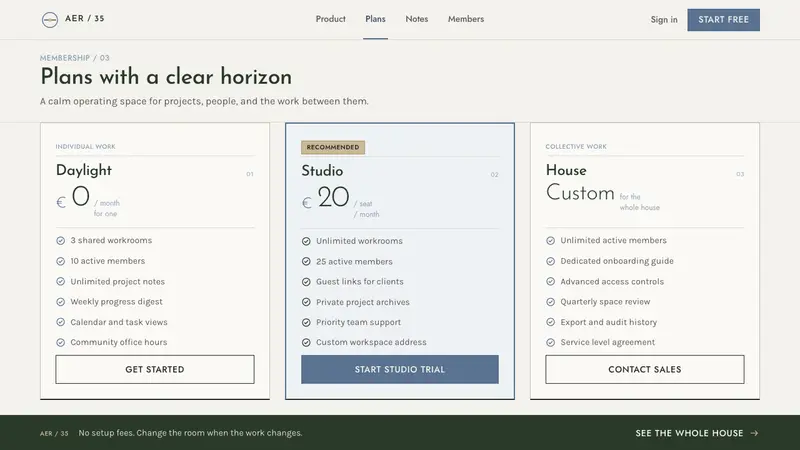Image resolution: width=800 pixels, height=450 pixels.
Task: Click the check icon beside 25 active members
Action: (306, 262)
